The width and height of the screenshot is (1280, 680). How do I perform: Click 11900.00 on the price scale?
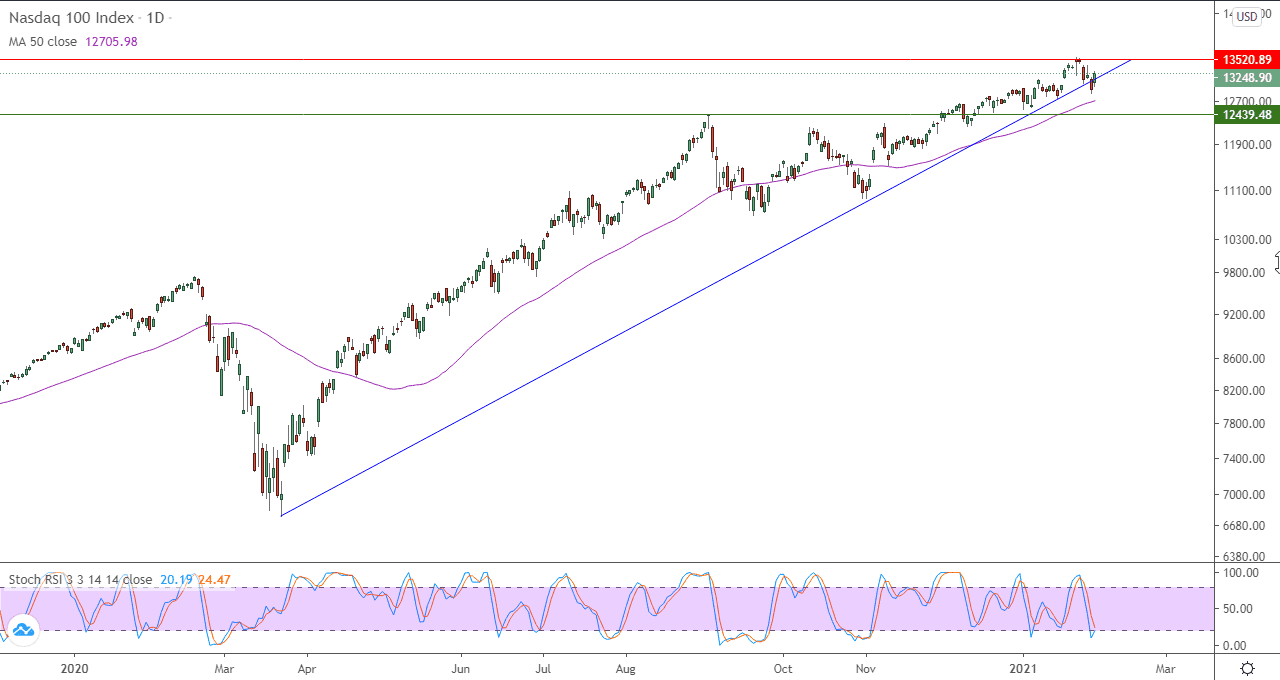(1247, 145)
